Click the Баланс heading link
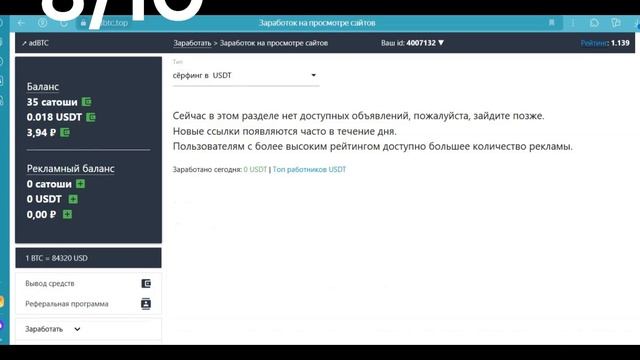This screenshot has width=640, height=360. 43,87
